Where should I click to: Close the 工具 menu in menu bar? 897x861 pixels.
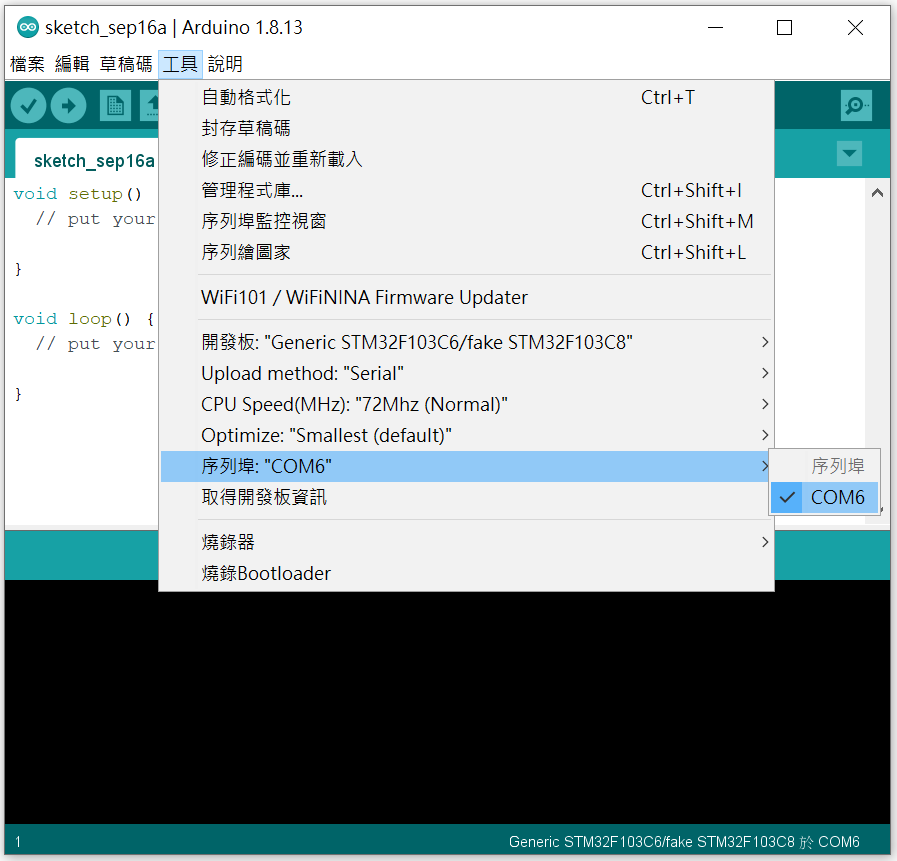point(180,64)
